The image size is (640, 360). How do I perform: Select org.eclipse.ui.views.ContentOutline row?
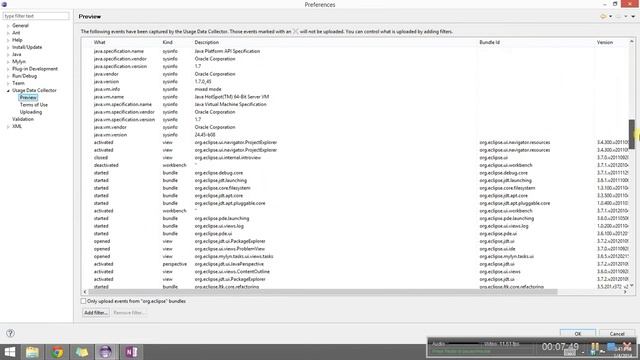tap(355, 272)
